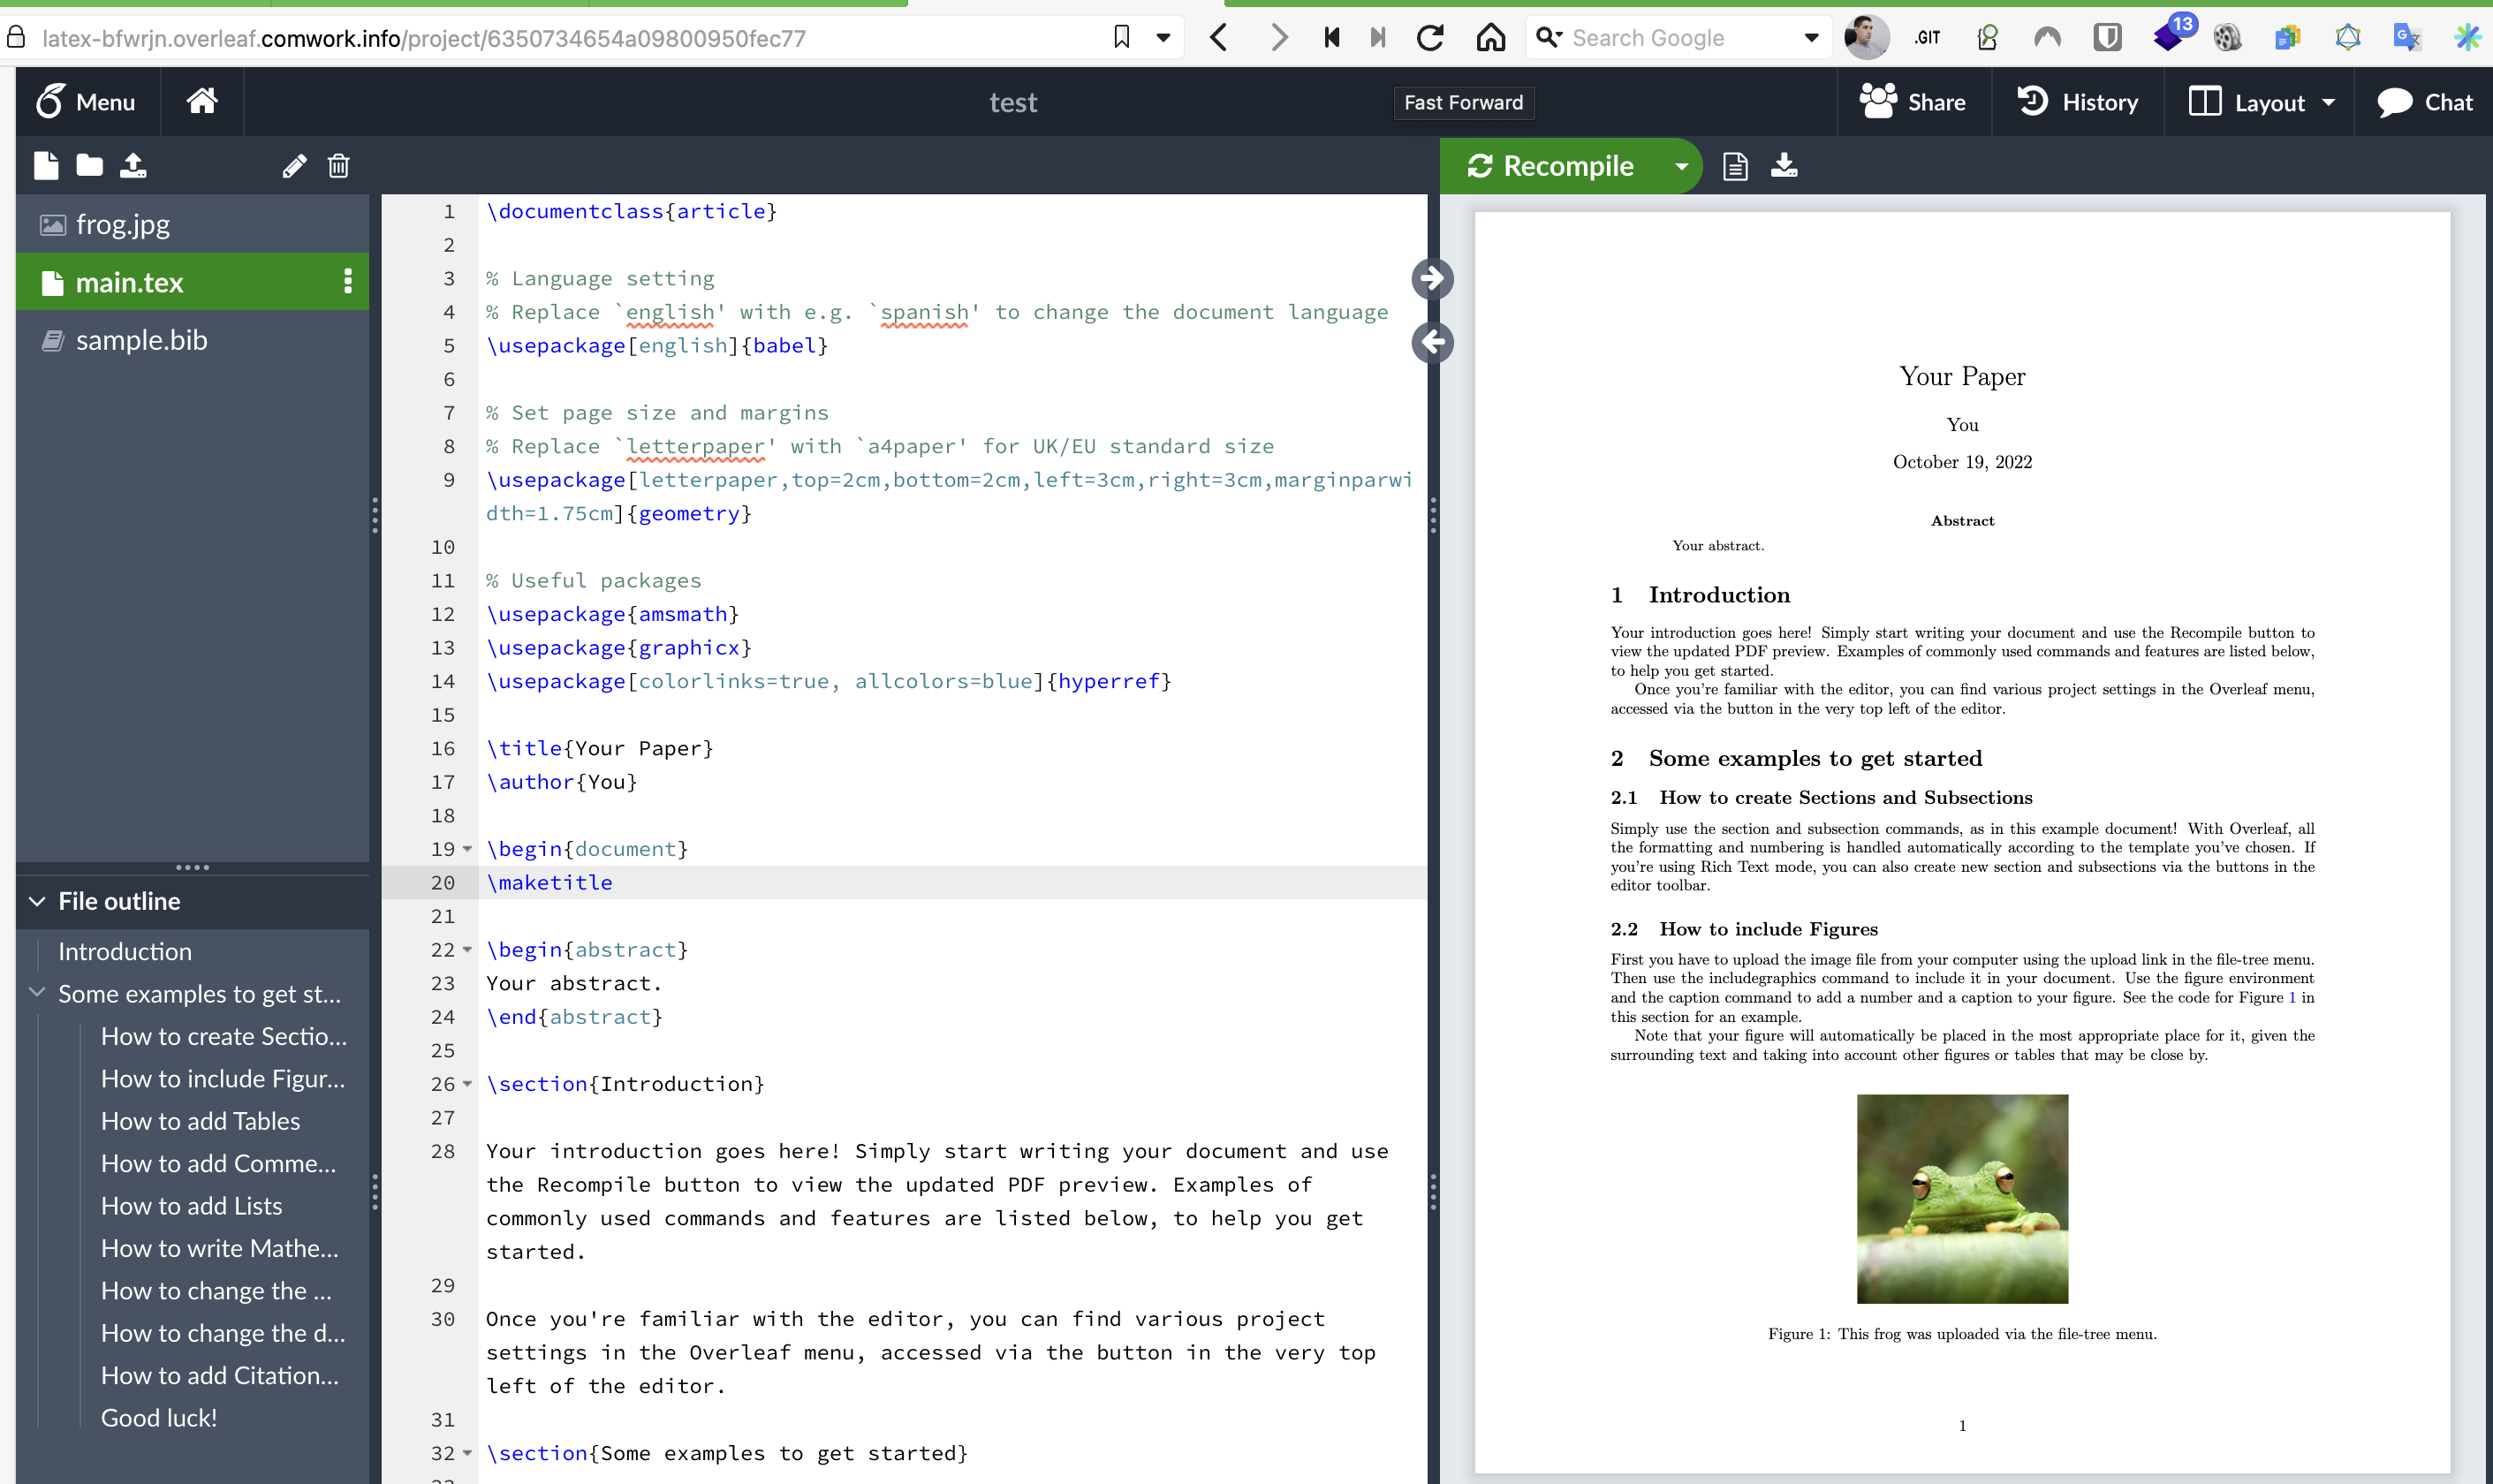Click the translate extension icon
Screen dimensions: 2493x1484
coord(2407,38)
